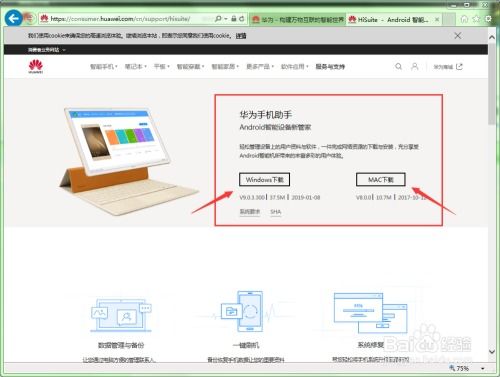
Task: Click the browser Home icon
Action: coord(464,19)
